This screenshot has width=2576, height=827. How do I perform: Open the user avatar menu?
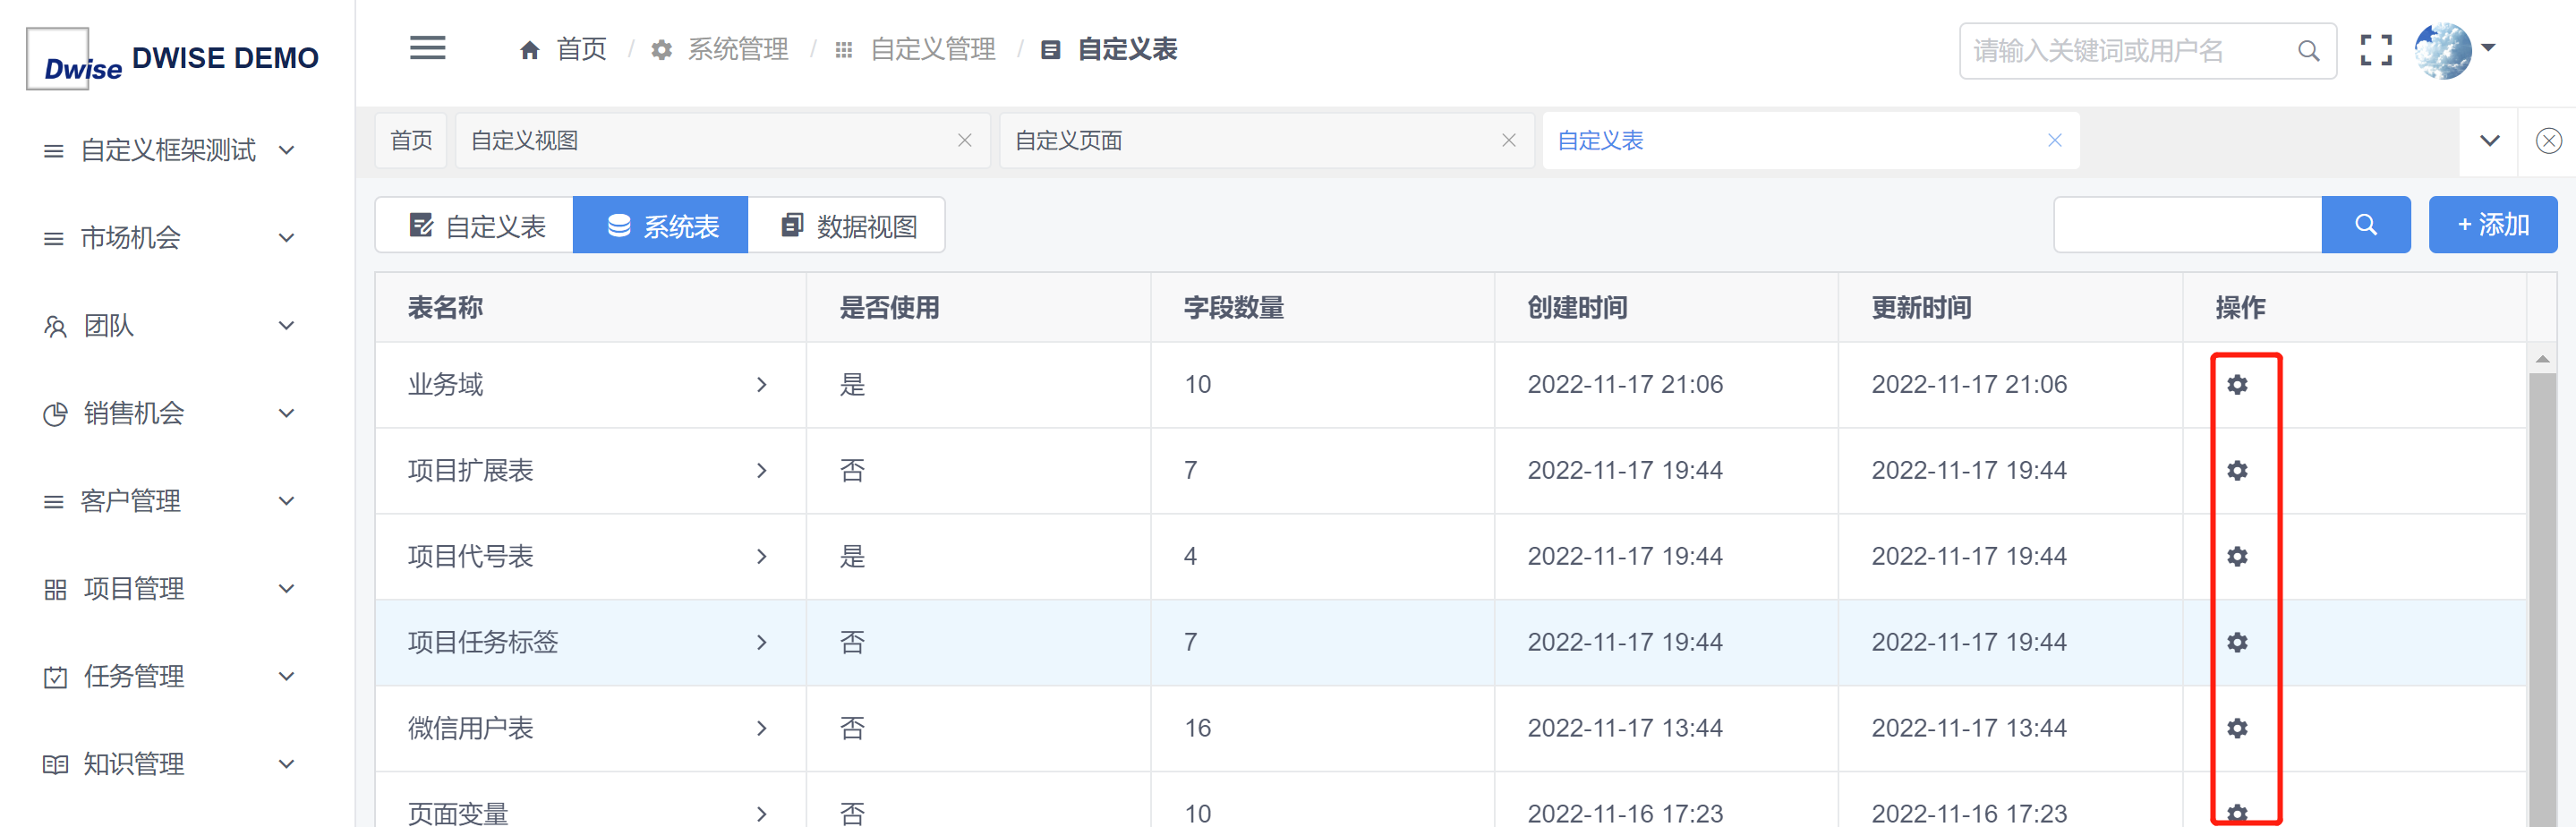2454,50
